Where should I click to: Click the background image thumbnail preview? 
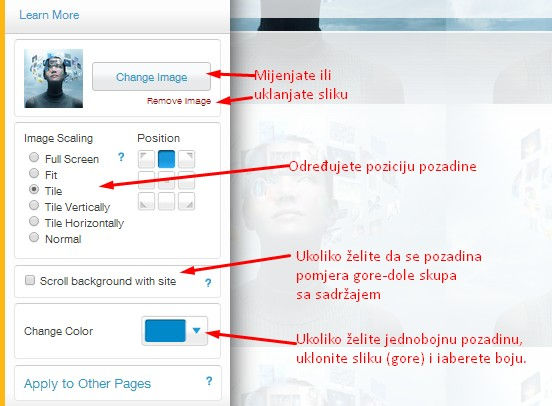pyautogui.click(x=54, y=78)
